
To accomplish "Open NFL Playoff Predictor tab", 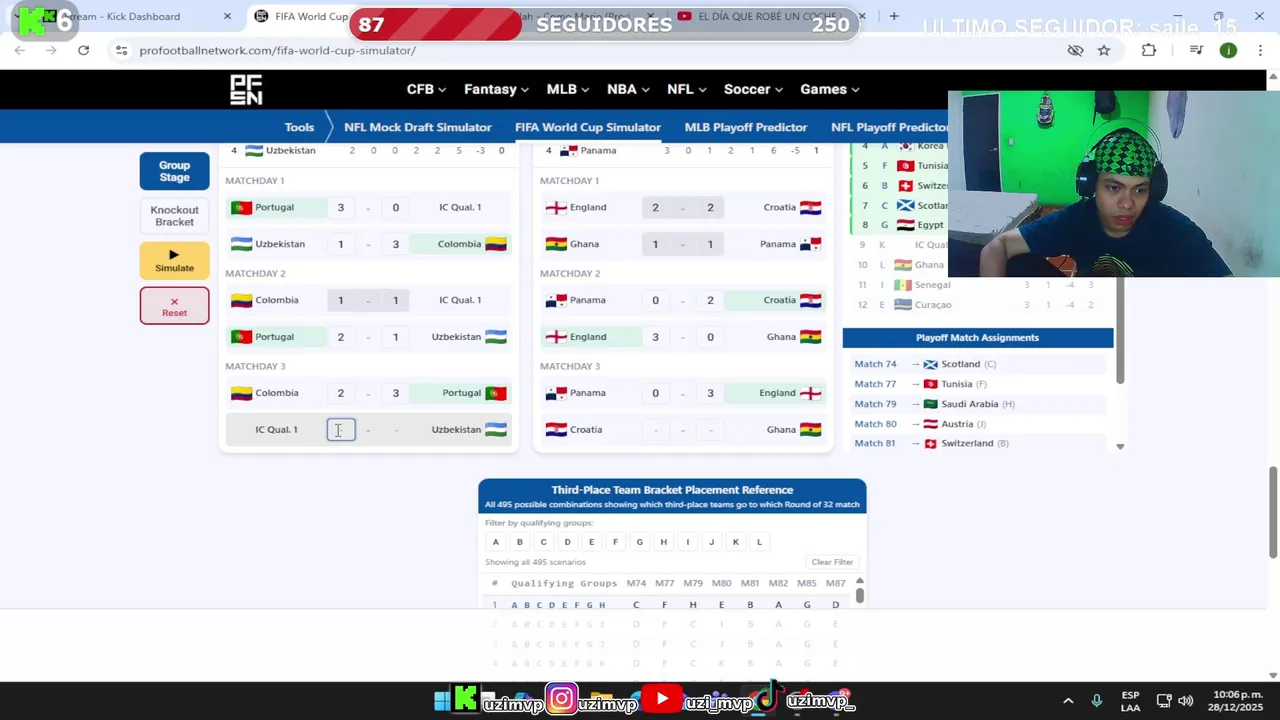I will pos(888,127).
